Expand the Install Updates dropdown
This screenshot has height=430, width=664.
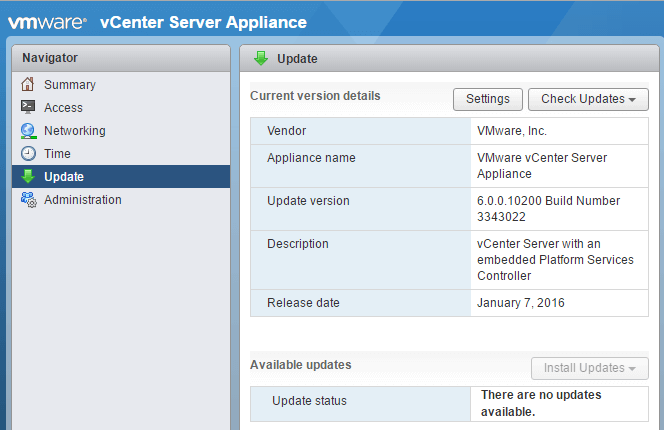pyautogui.click(x=589, y=368)
